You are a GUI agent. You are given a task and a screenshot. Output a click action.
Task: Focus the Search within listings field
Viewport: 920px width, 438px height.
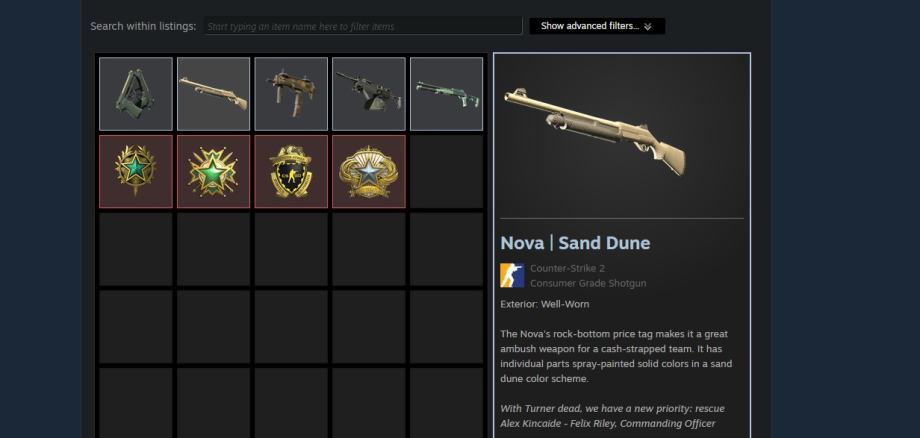[363, 26]
